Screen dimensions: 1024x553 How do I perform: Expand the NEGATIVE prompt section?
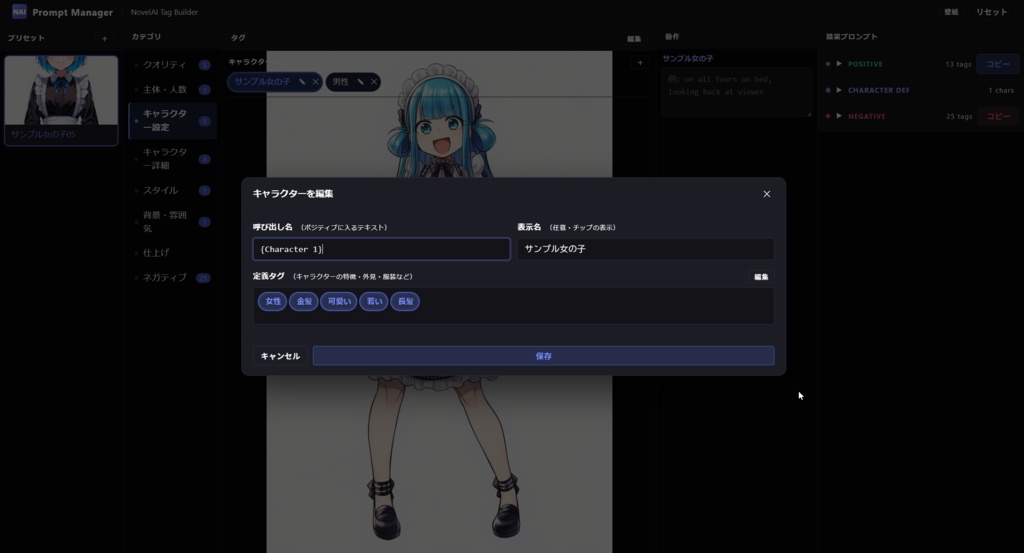click(839, 116)
